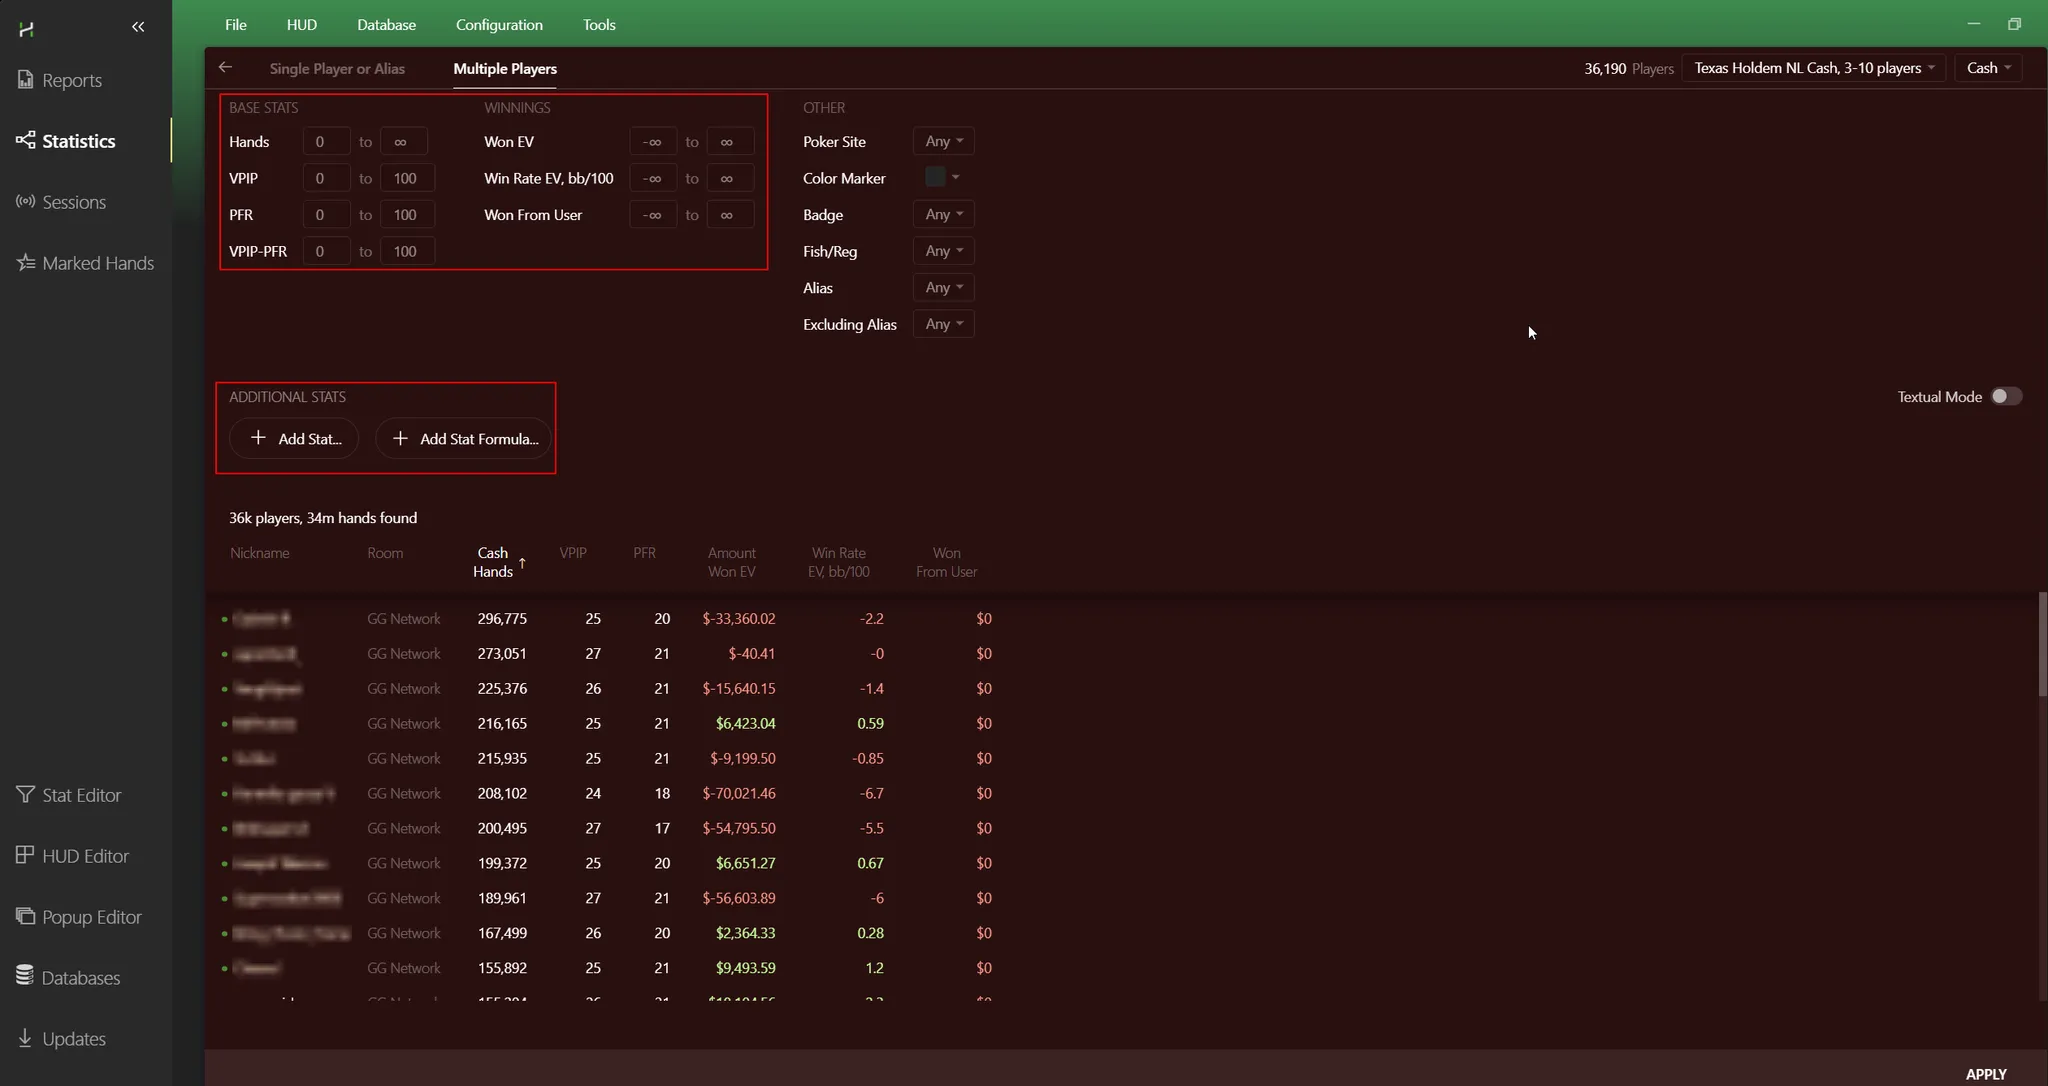Viewport: 2048px width, 1086px height.
Task: Click the Add Stat Formula... button
Action: point(464,438)
